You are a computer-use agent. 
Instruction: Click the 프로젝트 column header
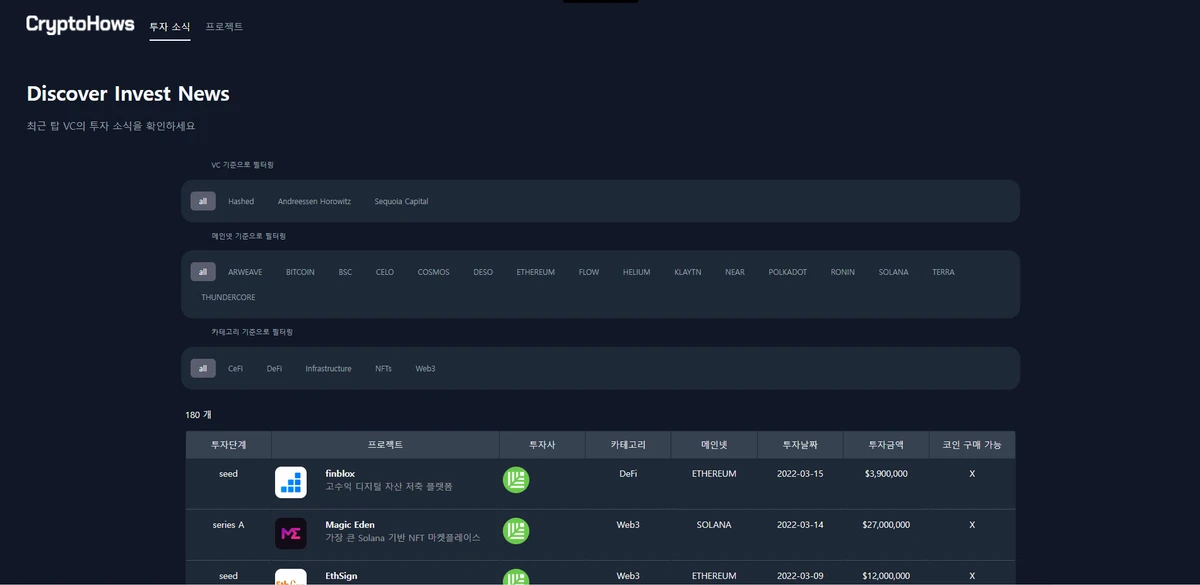pyautogui.click(x=385, y=445)
